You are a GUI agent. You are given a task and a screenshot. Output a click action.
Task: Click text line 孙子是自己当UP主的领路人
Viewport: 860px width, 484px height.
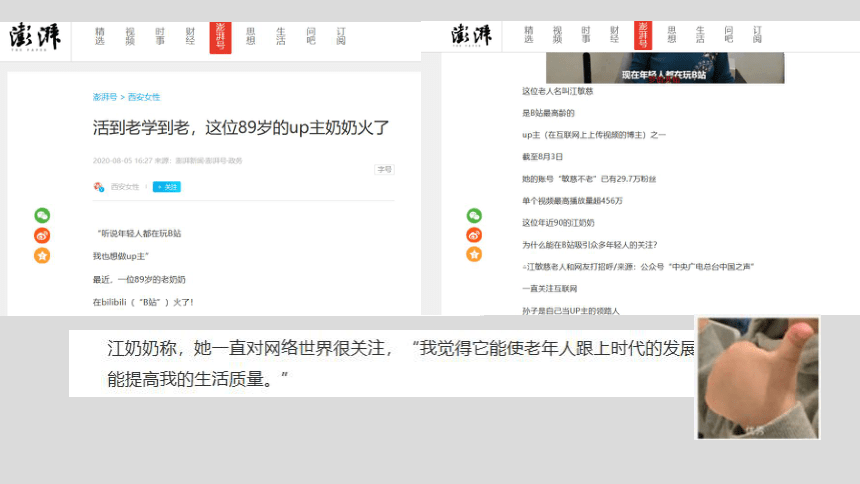click(570, 311)
